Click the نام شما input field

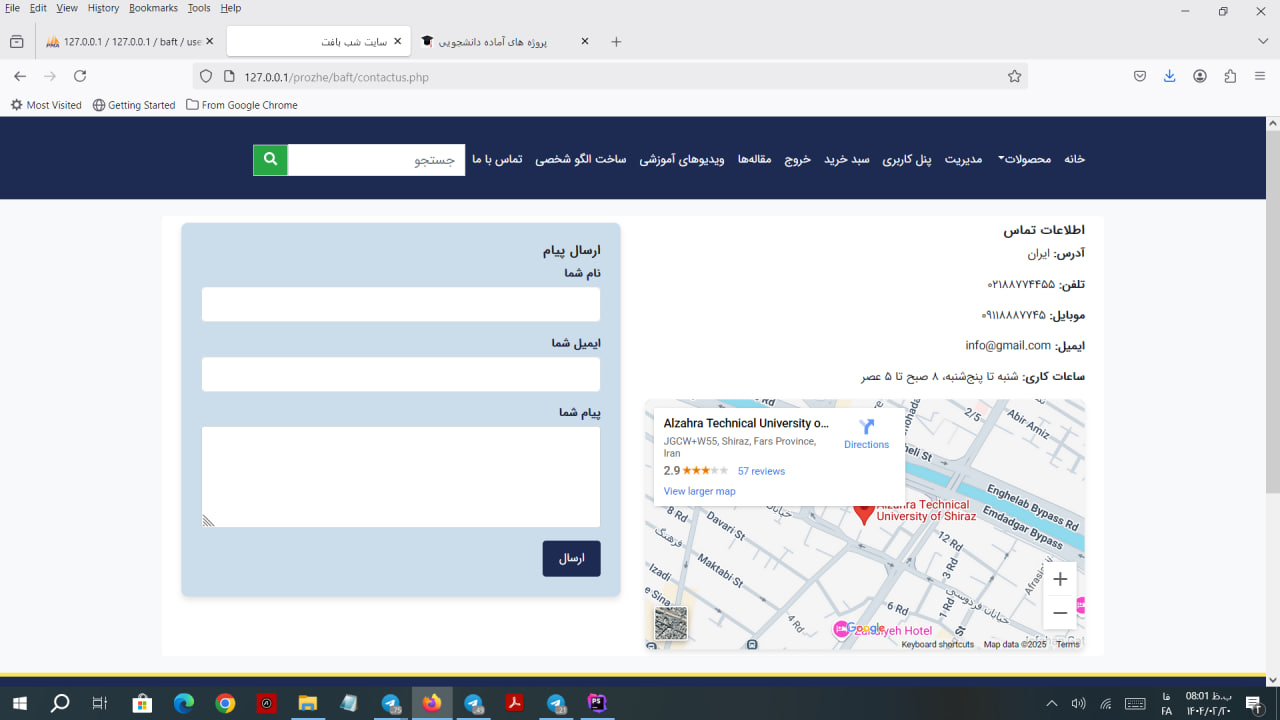(x=401, y=304)
